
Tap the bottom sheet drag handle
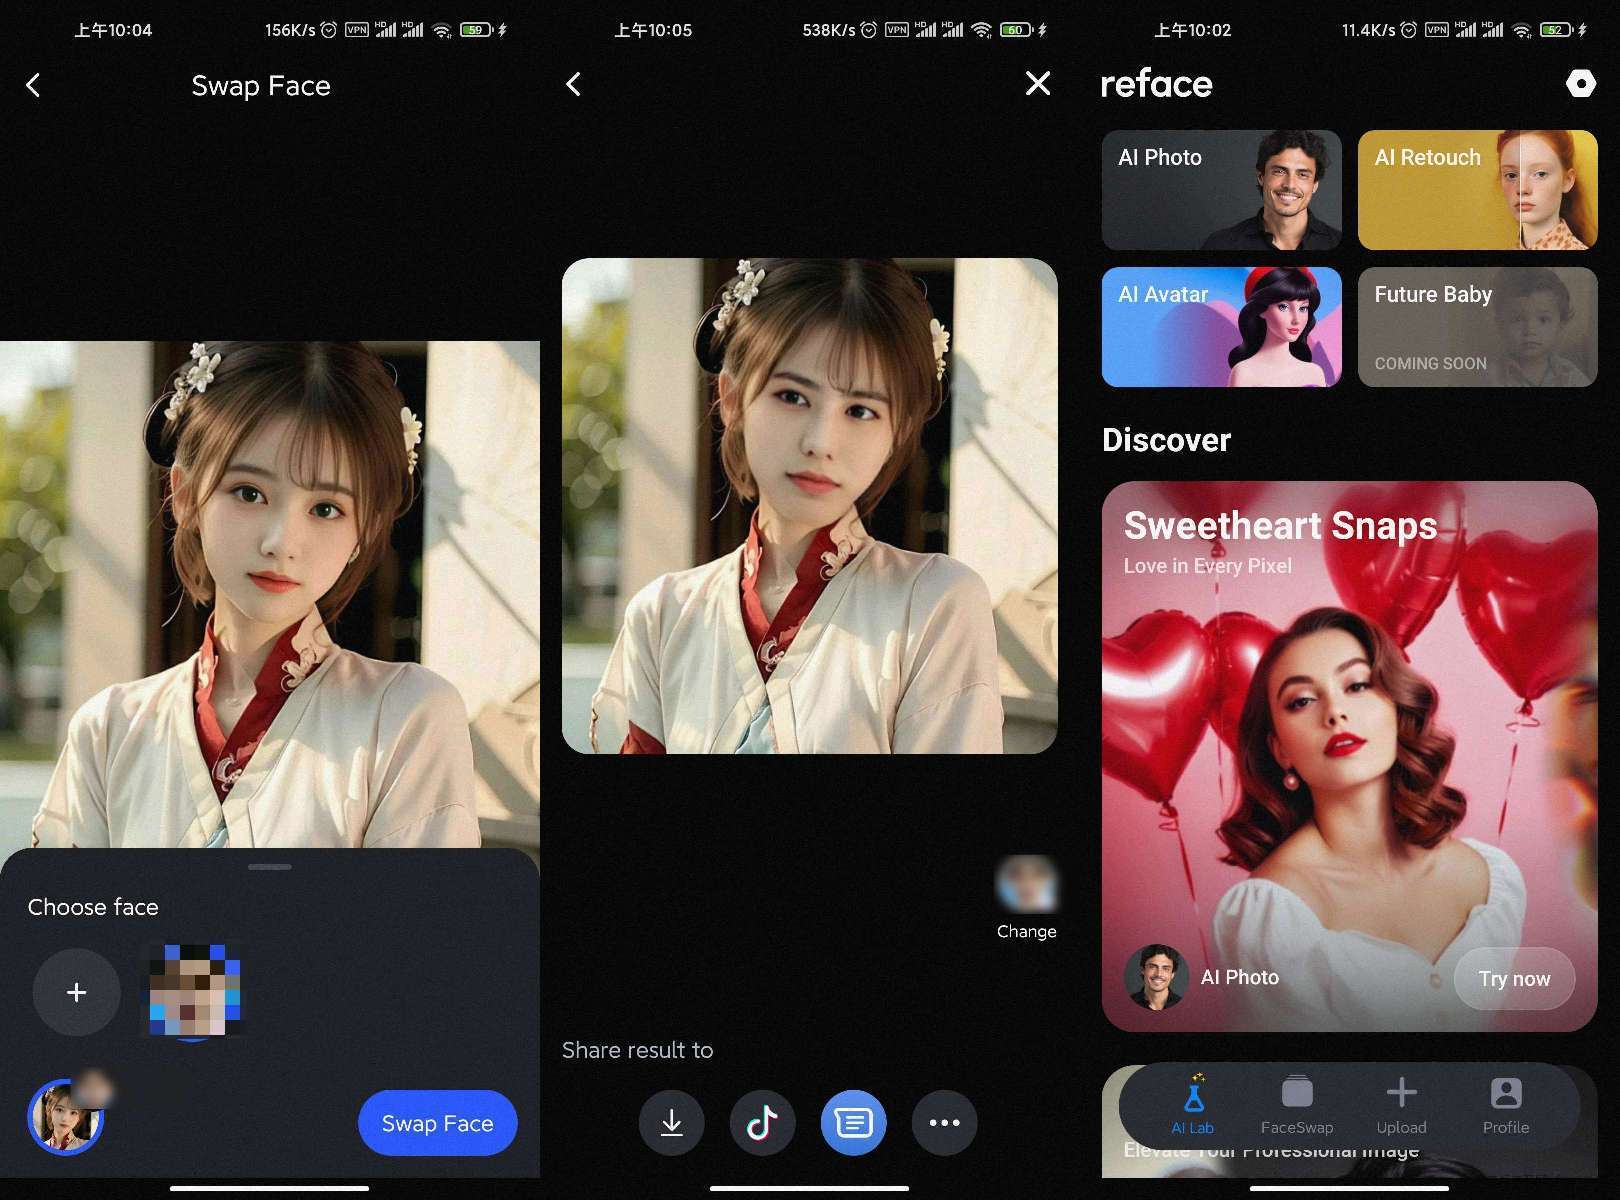tap(270, 866)
